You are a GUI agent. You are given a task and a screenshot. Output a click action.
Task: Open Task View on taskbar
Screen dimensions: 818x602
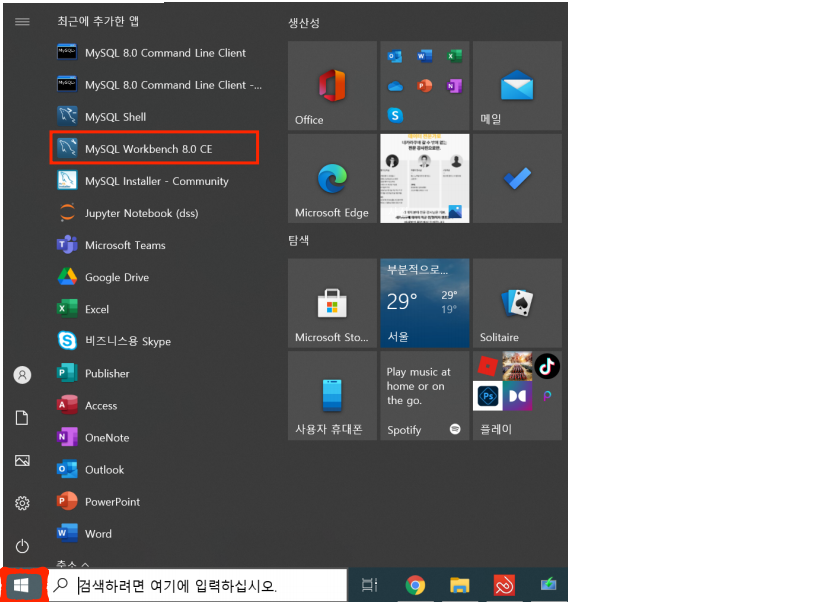point(369,585)
